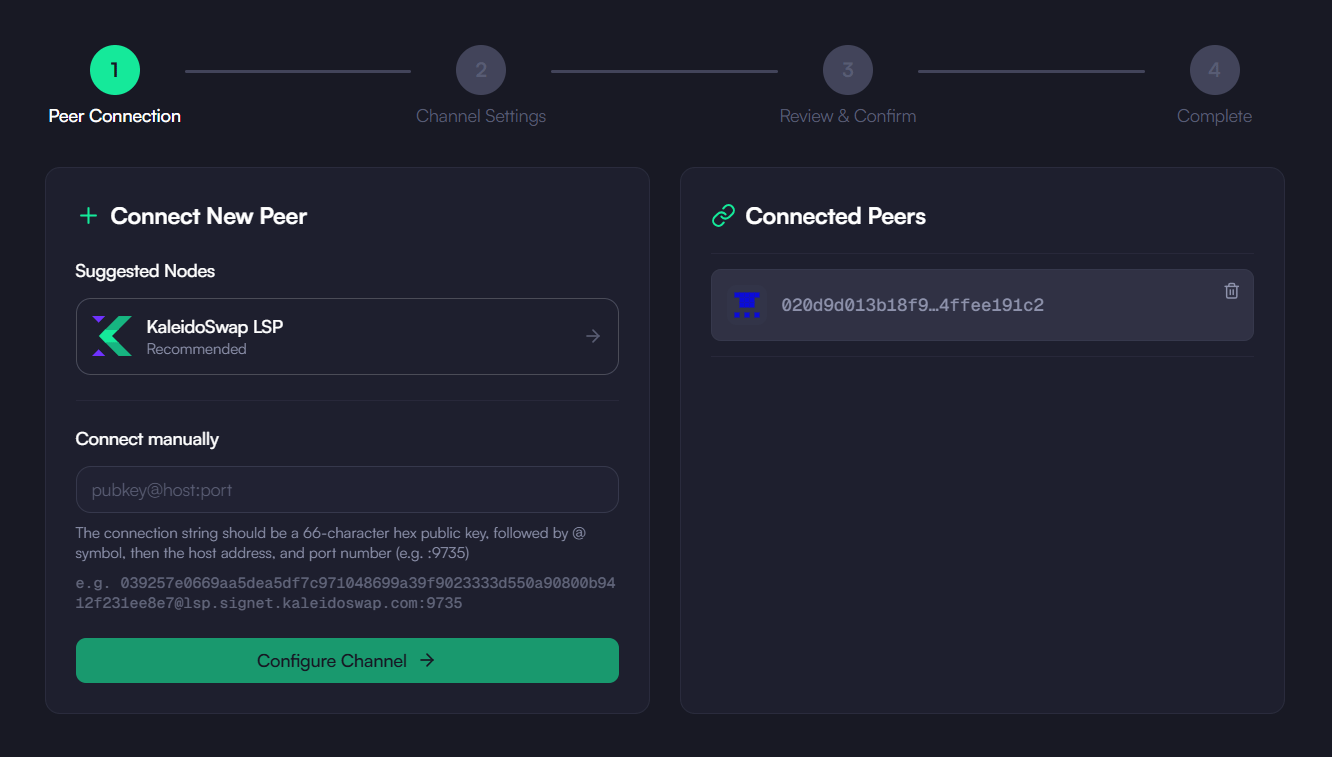Open Channel Settings step label
This screenshot has width=1332, height=757.
[481, 116]
